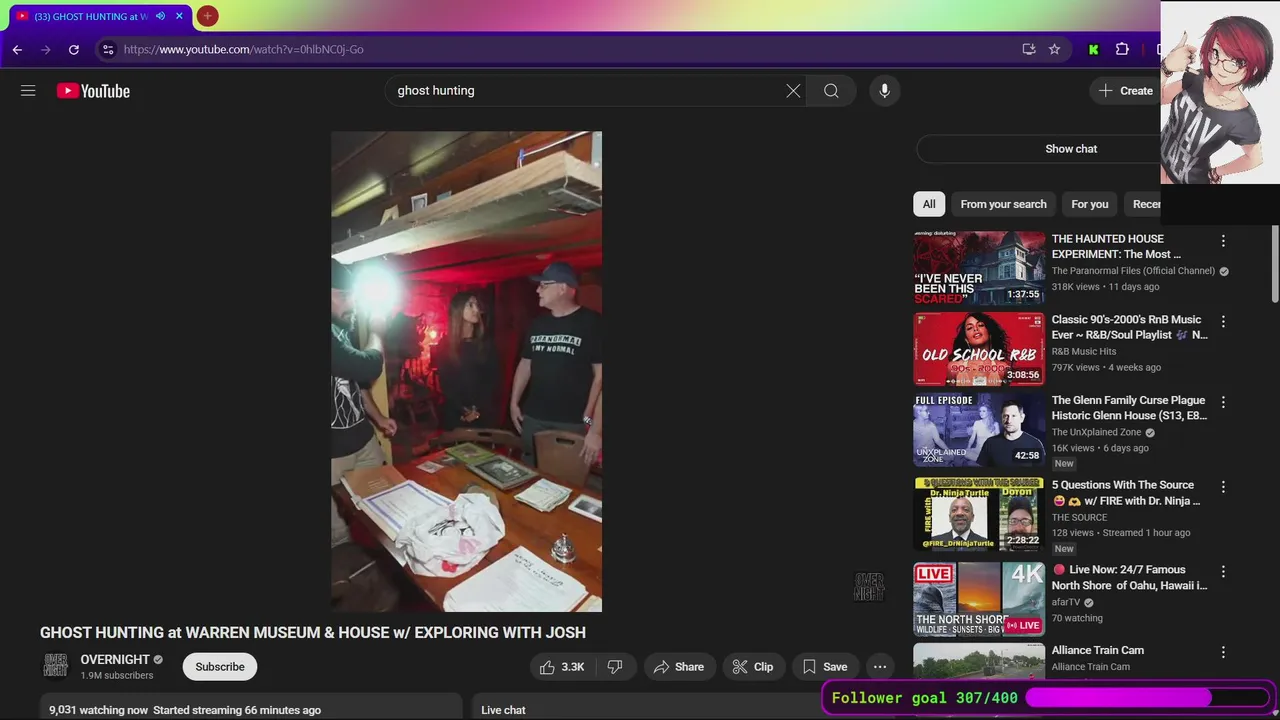Click the afarTV channel name

pyautogui.click(x=1066, y=603)
